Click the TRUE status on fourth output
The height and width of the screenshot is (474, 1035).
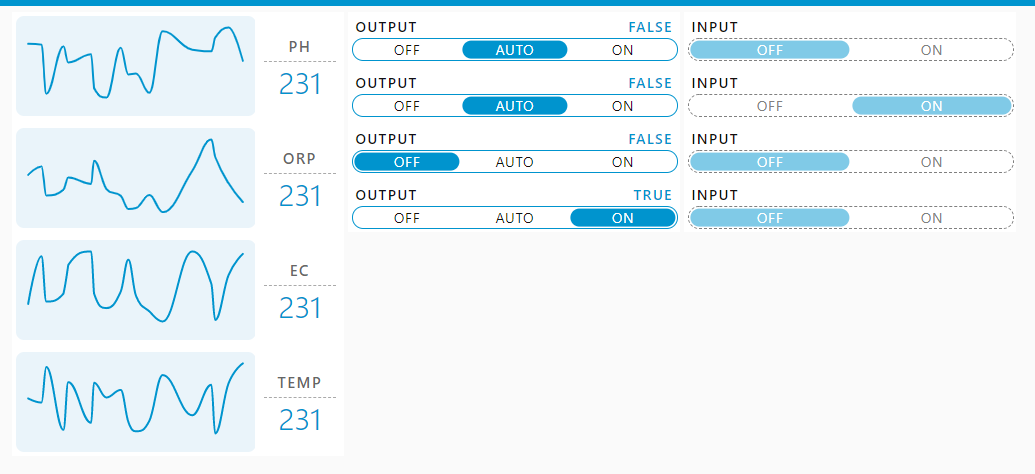(653, 195)
